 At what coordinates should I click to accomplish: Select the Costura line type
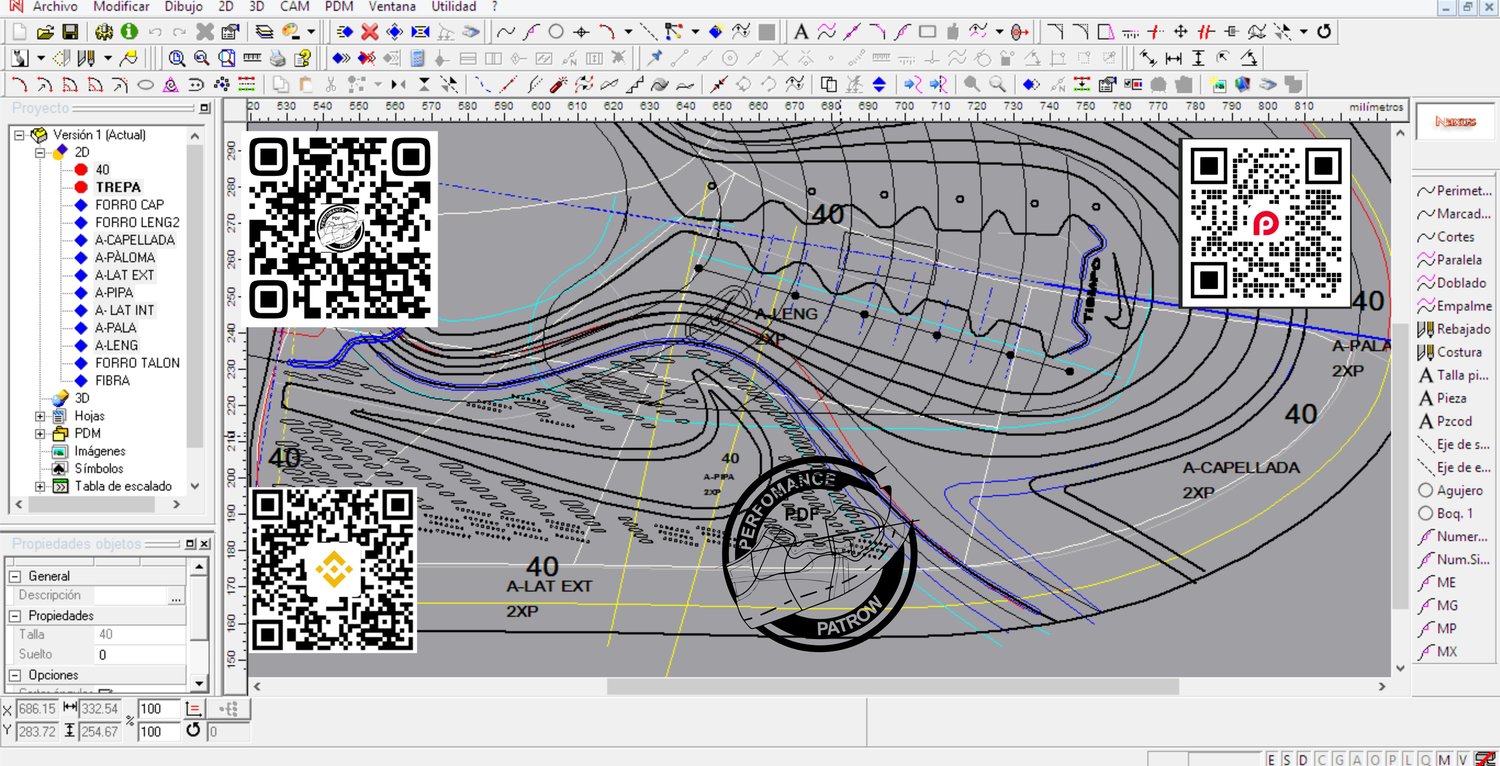(x=1450, y=352)
